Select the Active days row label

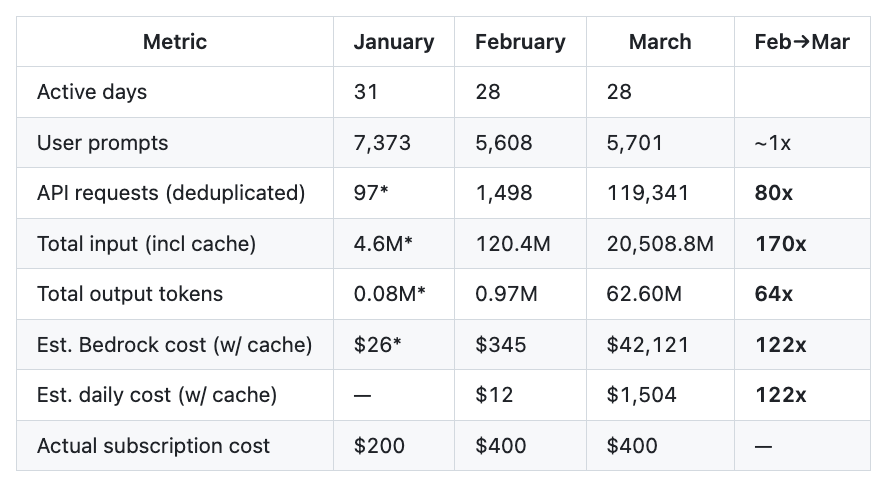[x=92, y=92]
